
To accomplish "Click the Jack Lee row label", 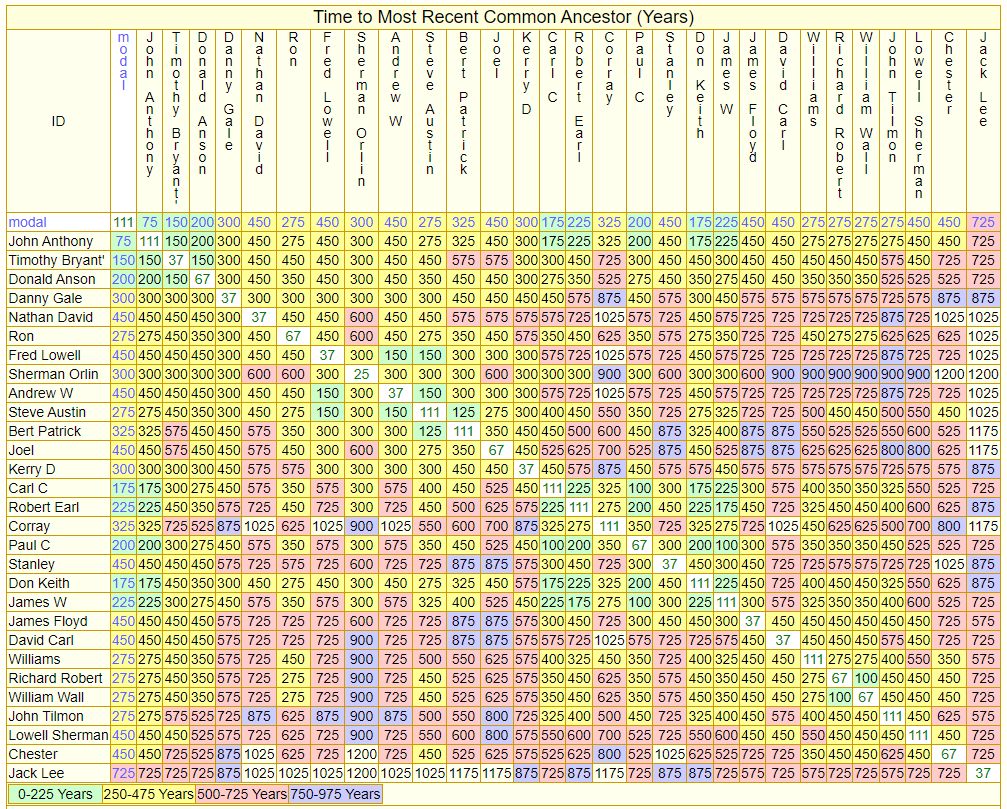I will tap(37, 773).
